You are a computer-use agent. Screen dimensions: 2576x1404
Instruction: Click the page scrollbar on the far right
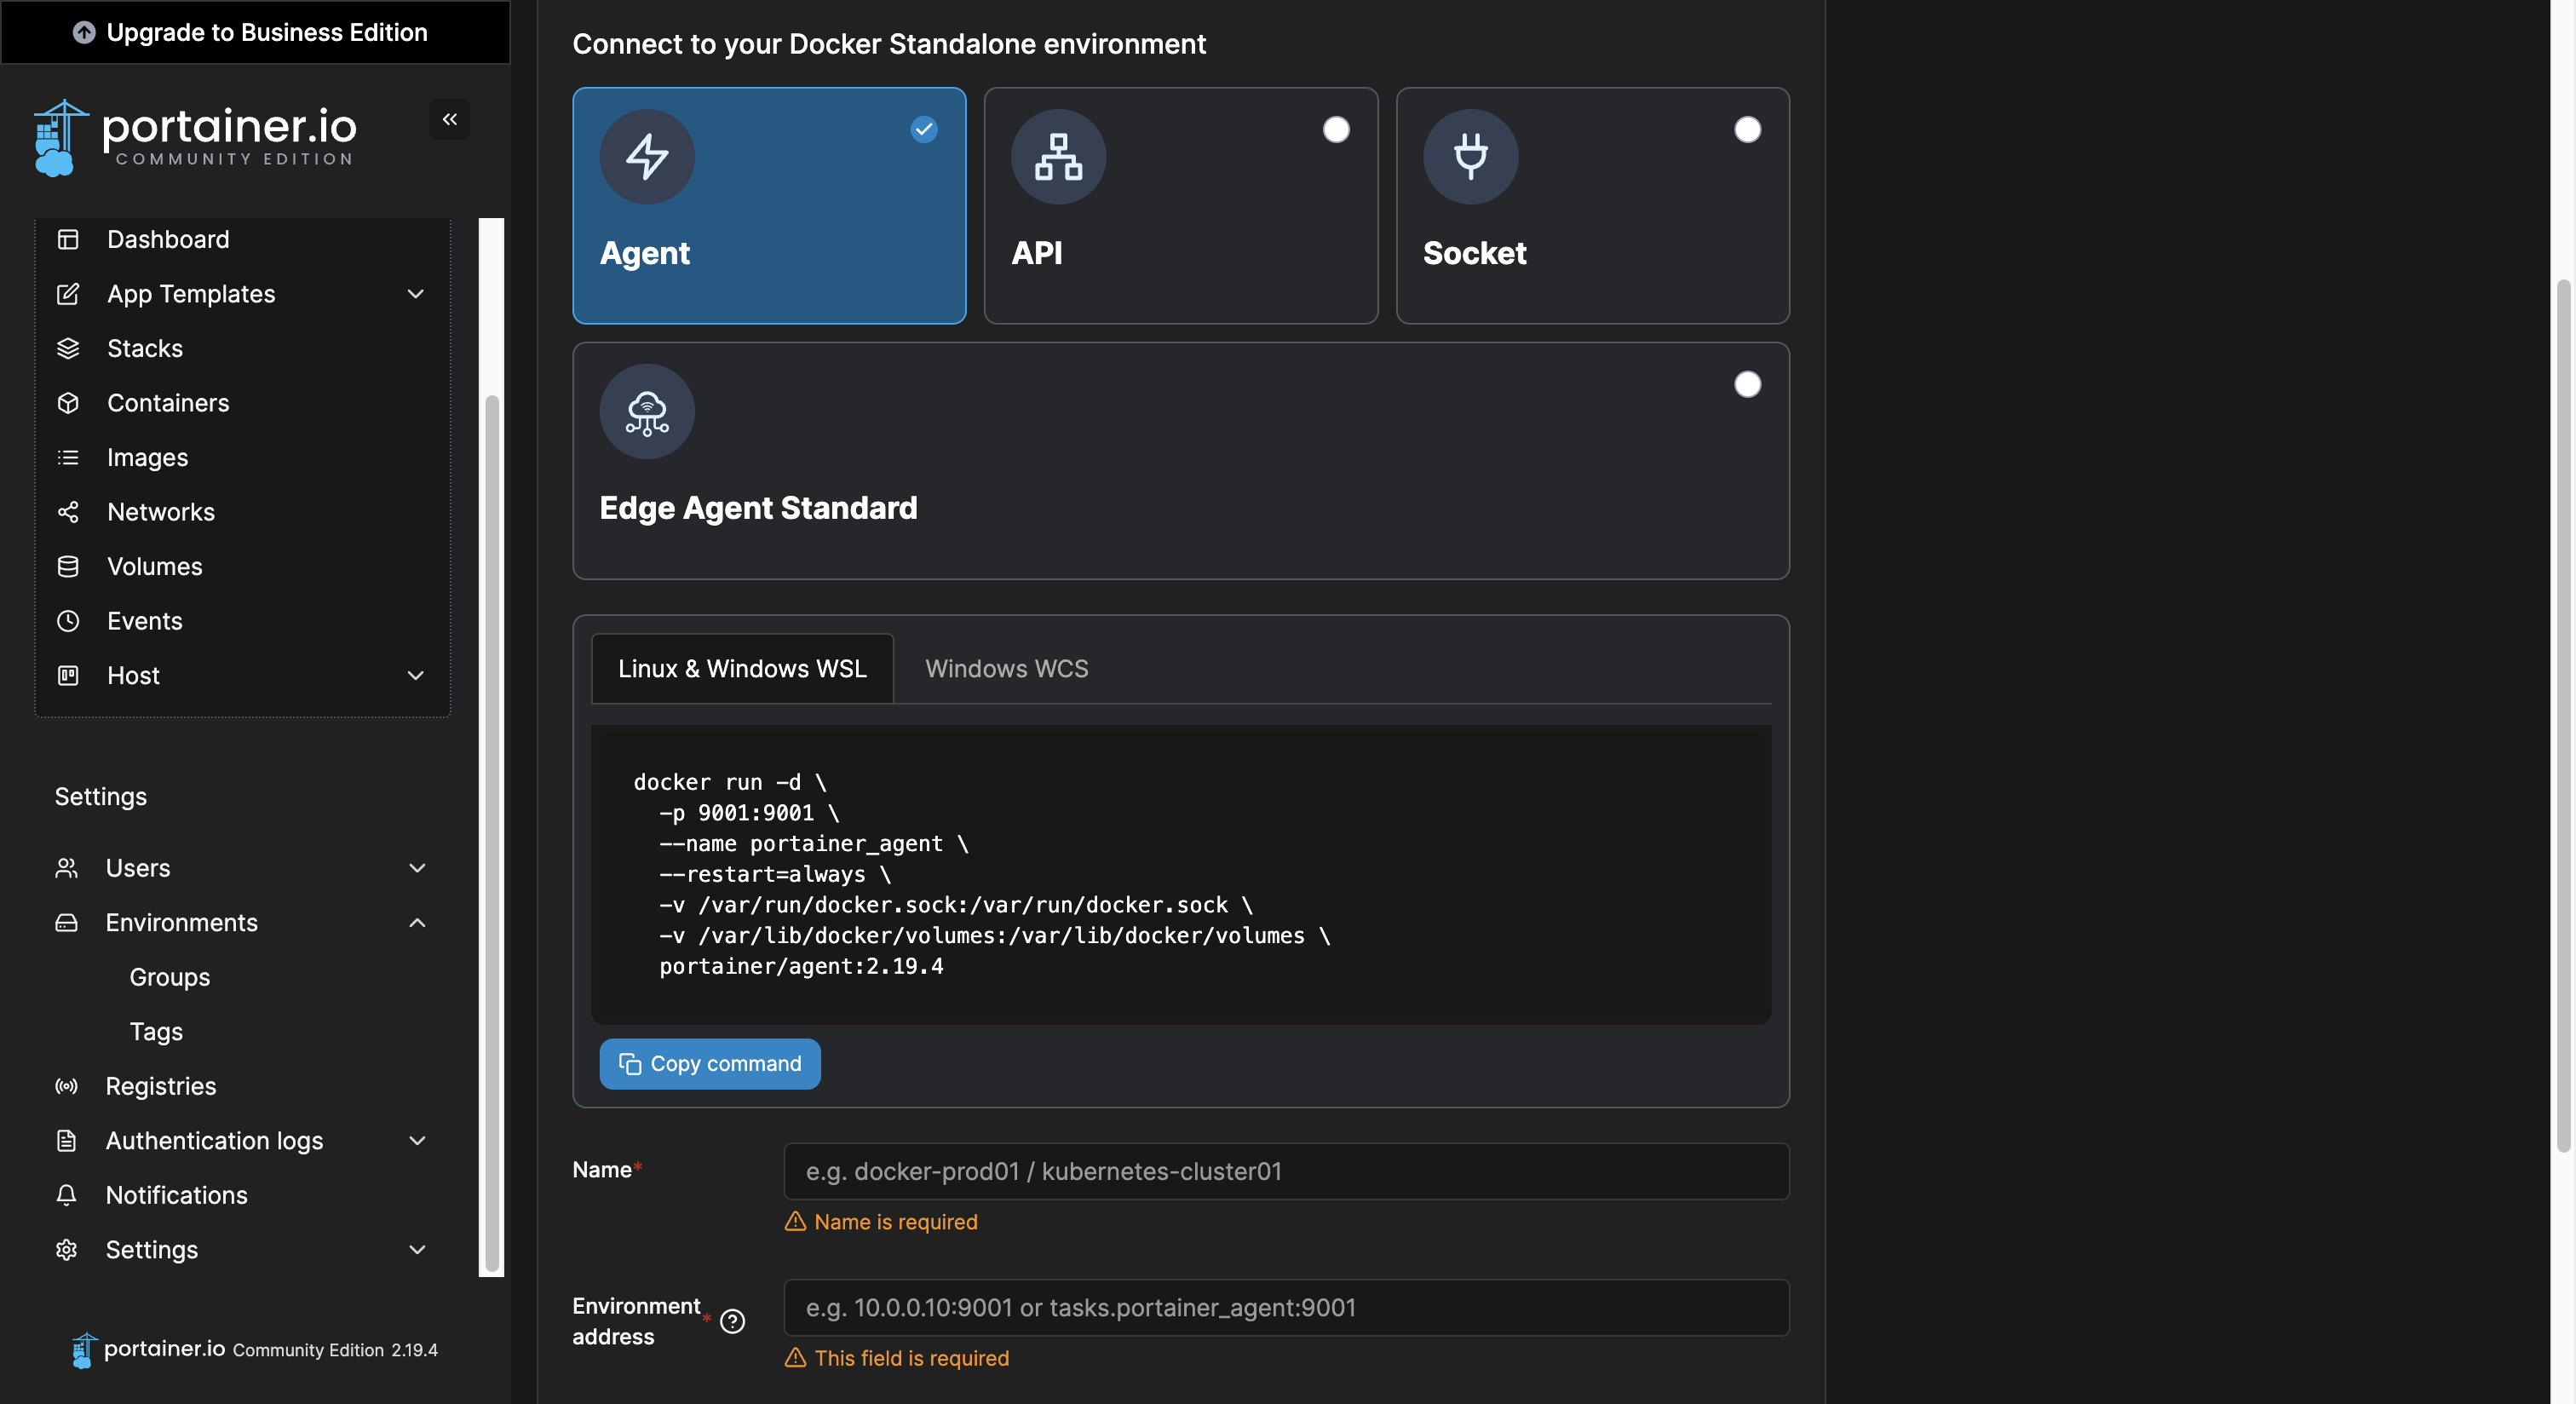click(x=2563, y=716)
